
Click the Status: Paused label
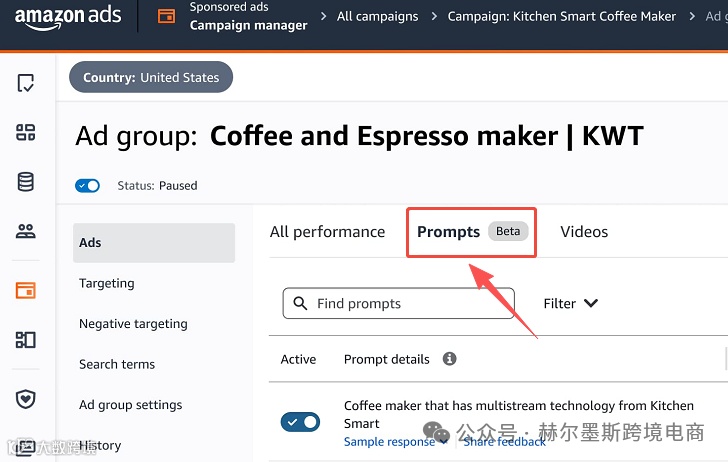point(157,186)
